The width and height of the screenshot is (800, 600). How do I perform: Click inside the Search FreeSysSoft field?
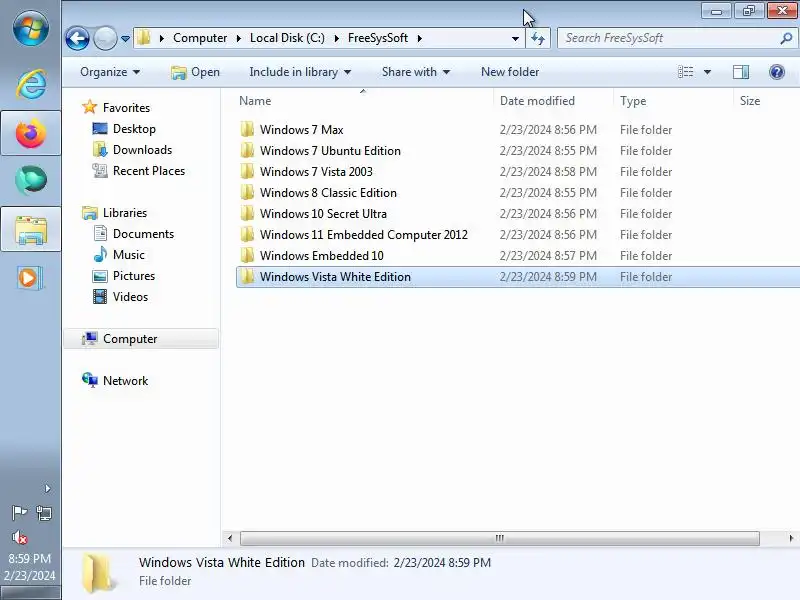tap(669, 38)
